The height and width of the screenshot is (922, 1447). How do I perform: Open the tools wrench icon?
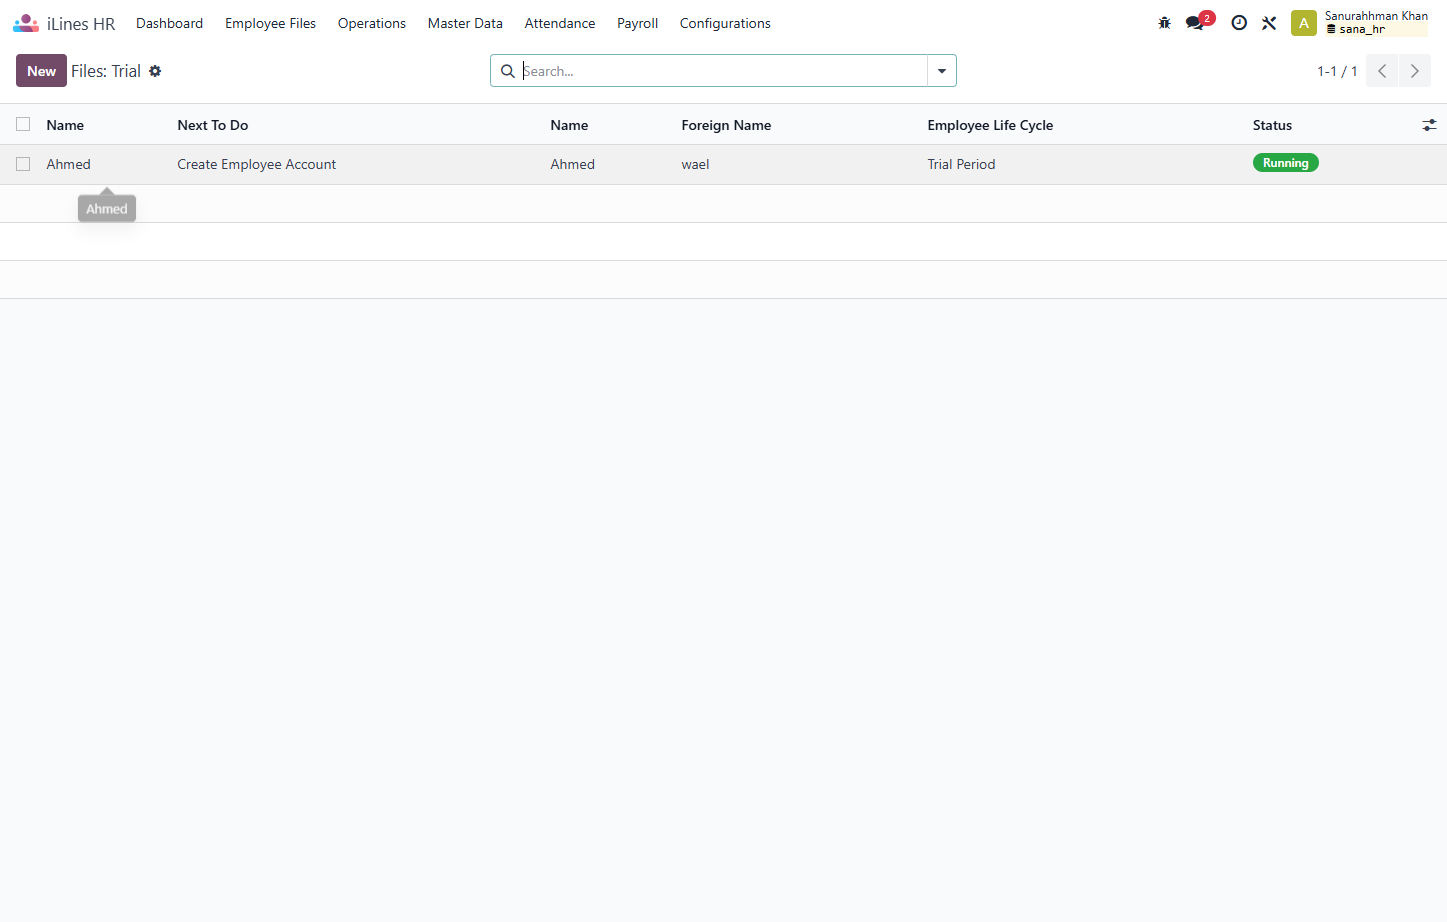[x=1269, y=23]
